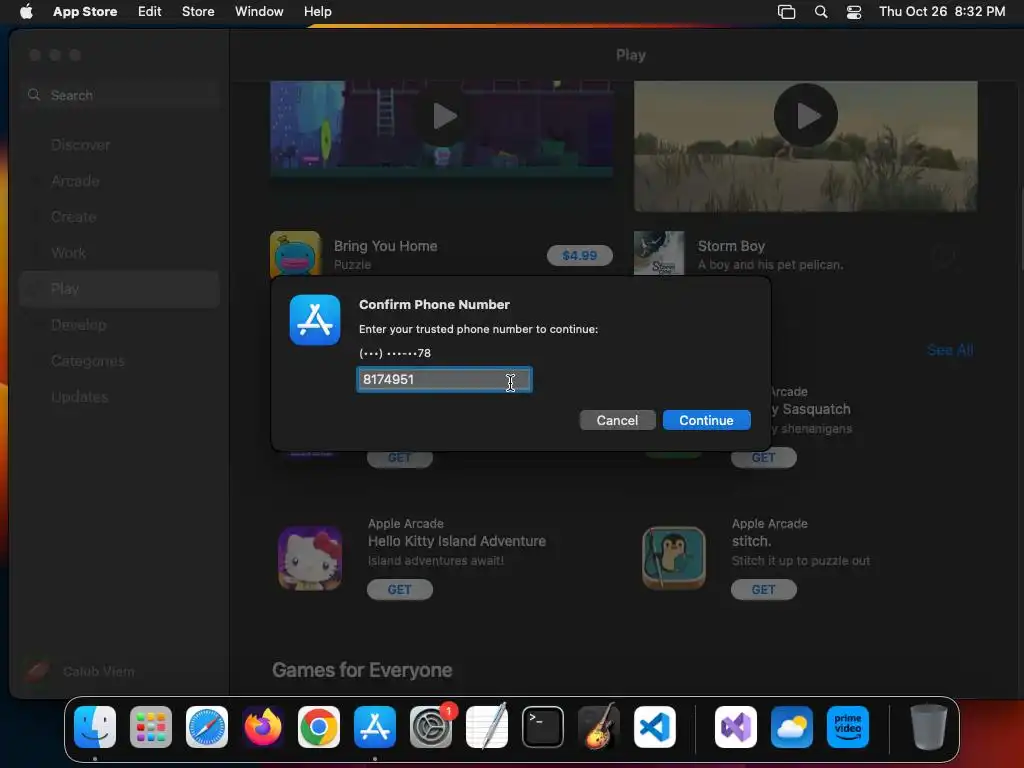The image size is (1024, 768).
Task: Open Firefox from the Dock
Action: click(263, 727)
